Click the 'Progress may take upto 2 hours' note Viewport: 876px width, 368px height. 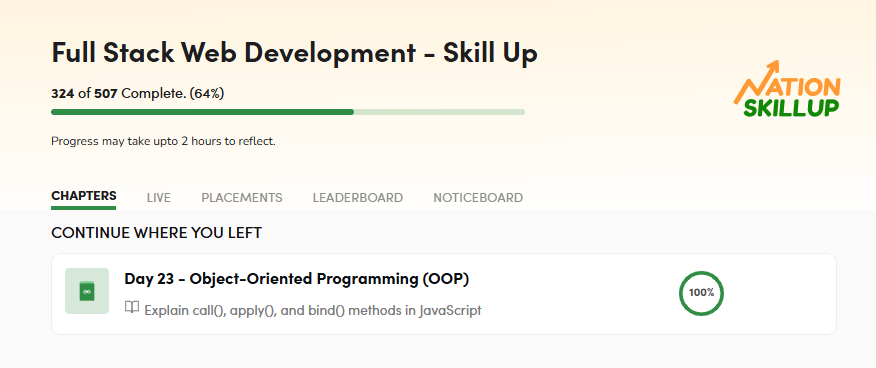point(163,141)
